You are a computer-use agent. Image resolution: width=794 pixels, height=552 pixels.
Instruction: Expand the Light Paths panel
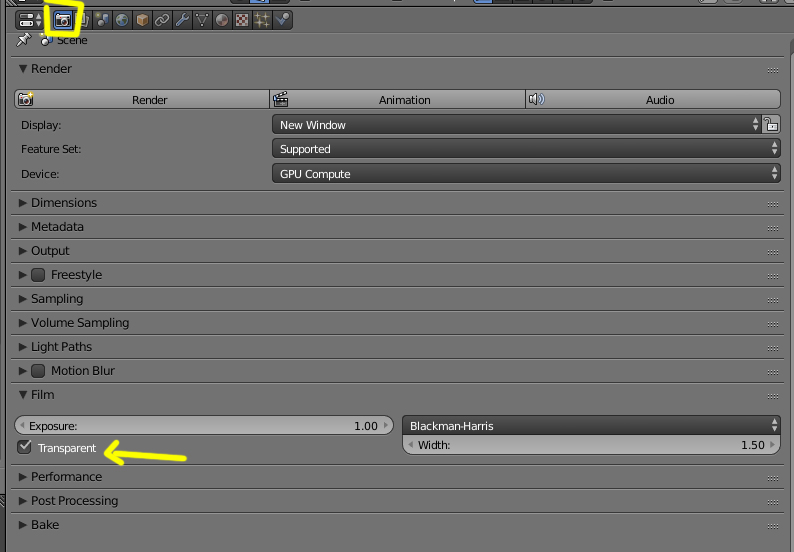[x=23, y=347]
